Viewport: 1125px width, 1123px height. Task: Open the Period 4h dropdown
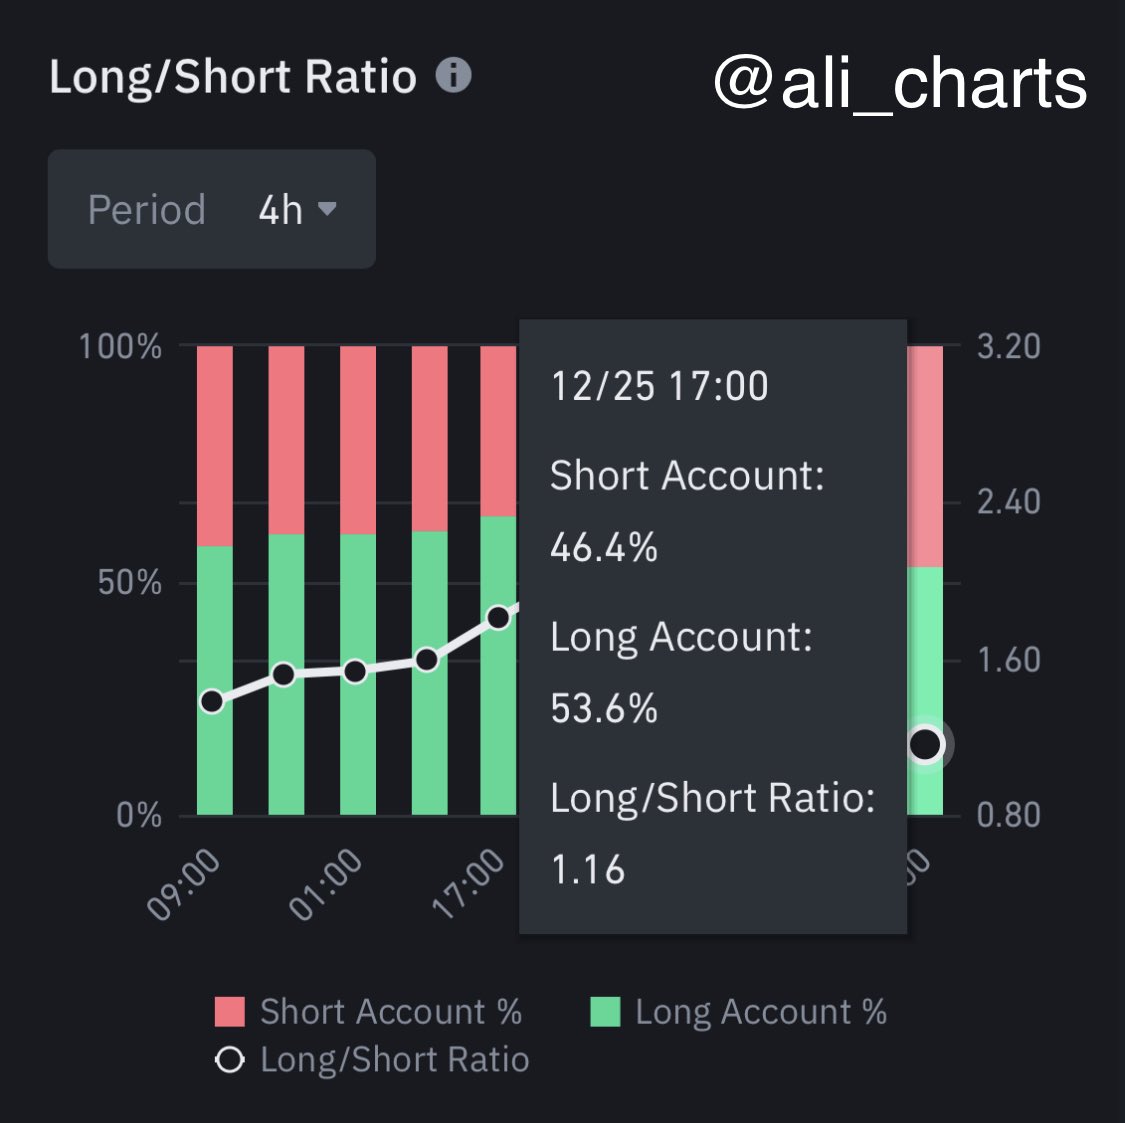coord(212,210)
